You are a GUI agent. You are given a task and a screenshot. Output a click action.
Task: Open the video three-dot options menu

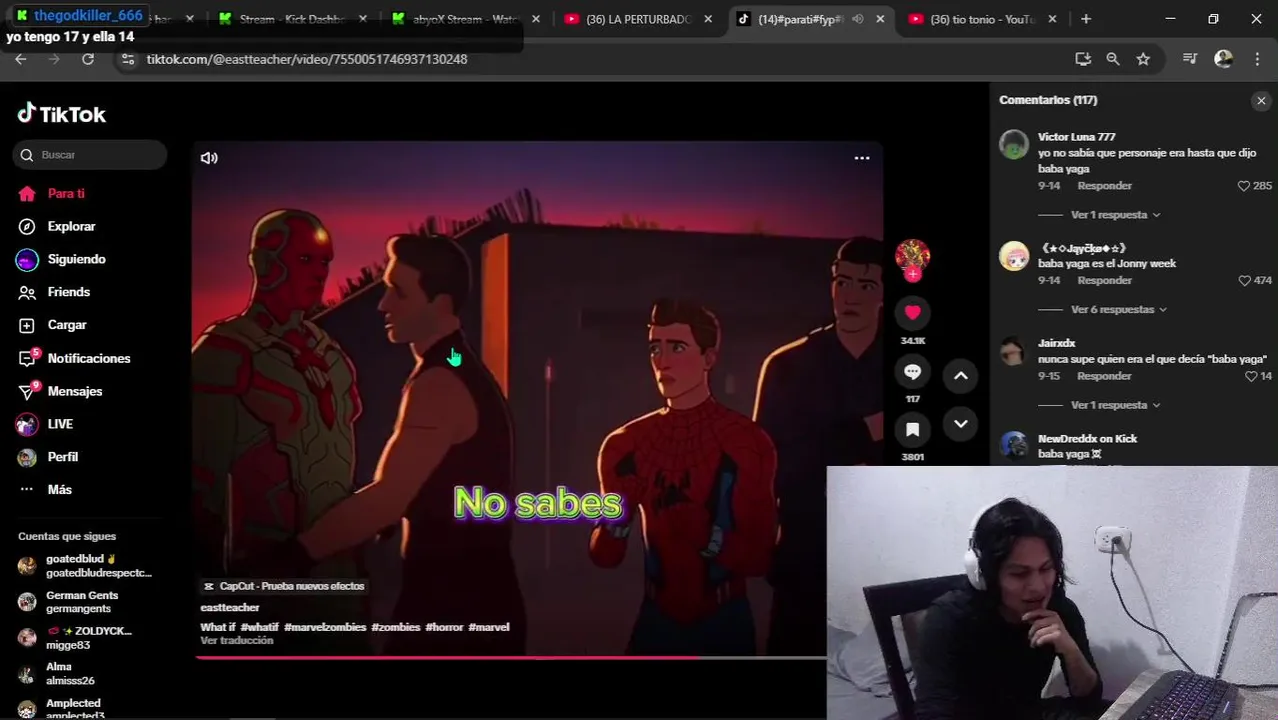coord(862,158)
